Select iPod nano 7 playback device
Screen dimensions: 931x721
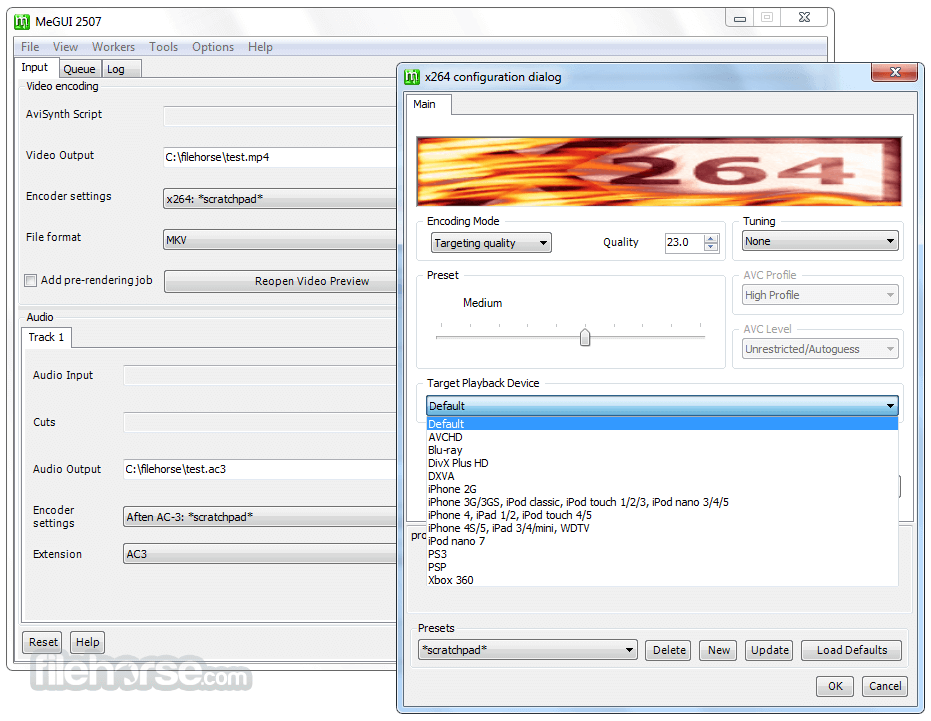tap(662, 542)
